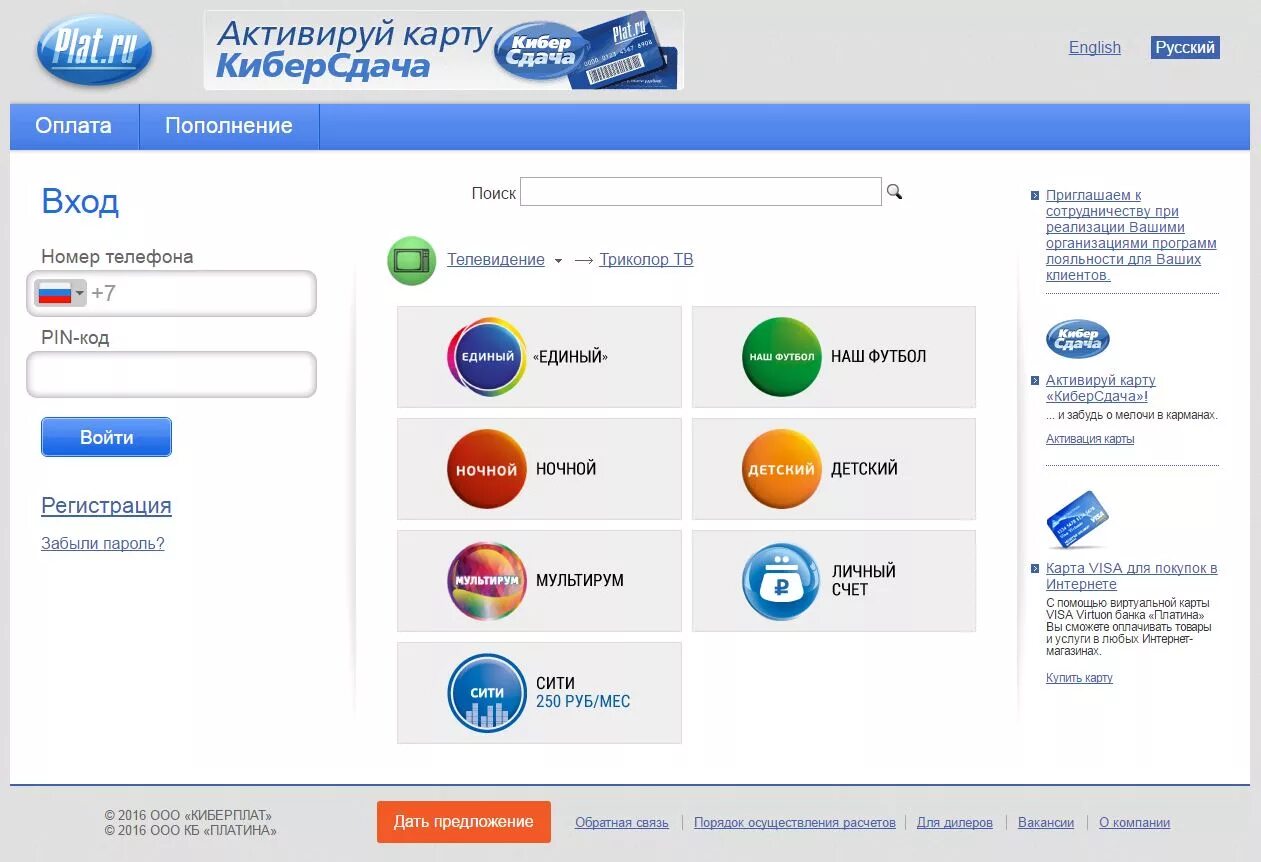Viewport: 1261px width, 862px height.
Task: Click the Plat.ru logo
Action: [94, 50]
